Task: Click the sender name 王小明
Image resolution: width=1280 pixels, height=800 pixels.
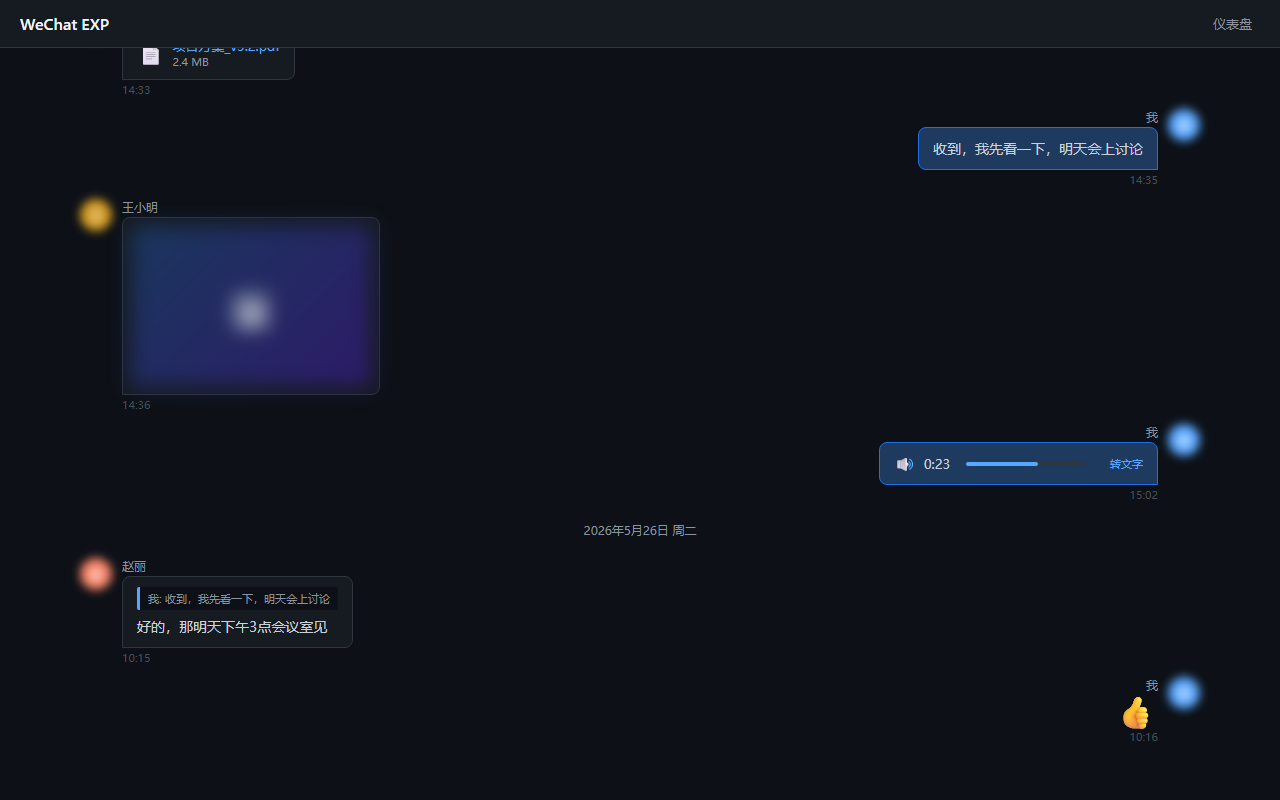Action: click(x=140, y=208)
